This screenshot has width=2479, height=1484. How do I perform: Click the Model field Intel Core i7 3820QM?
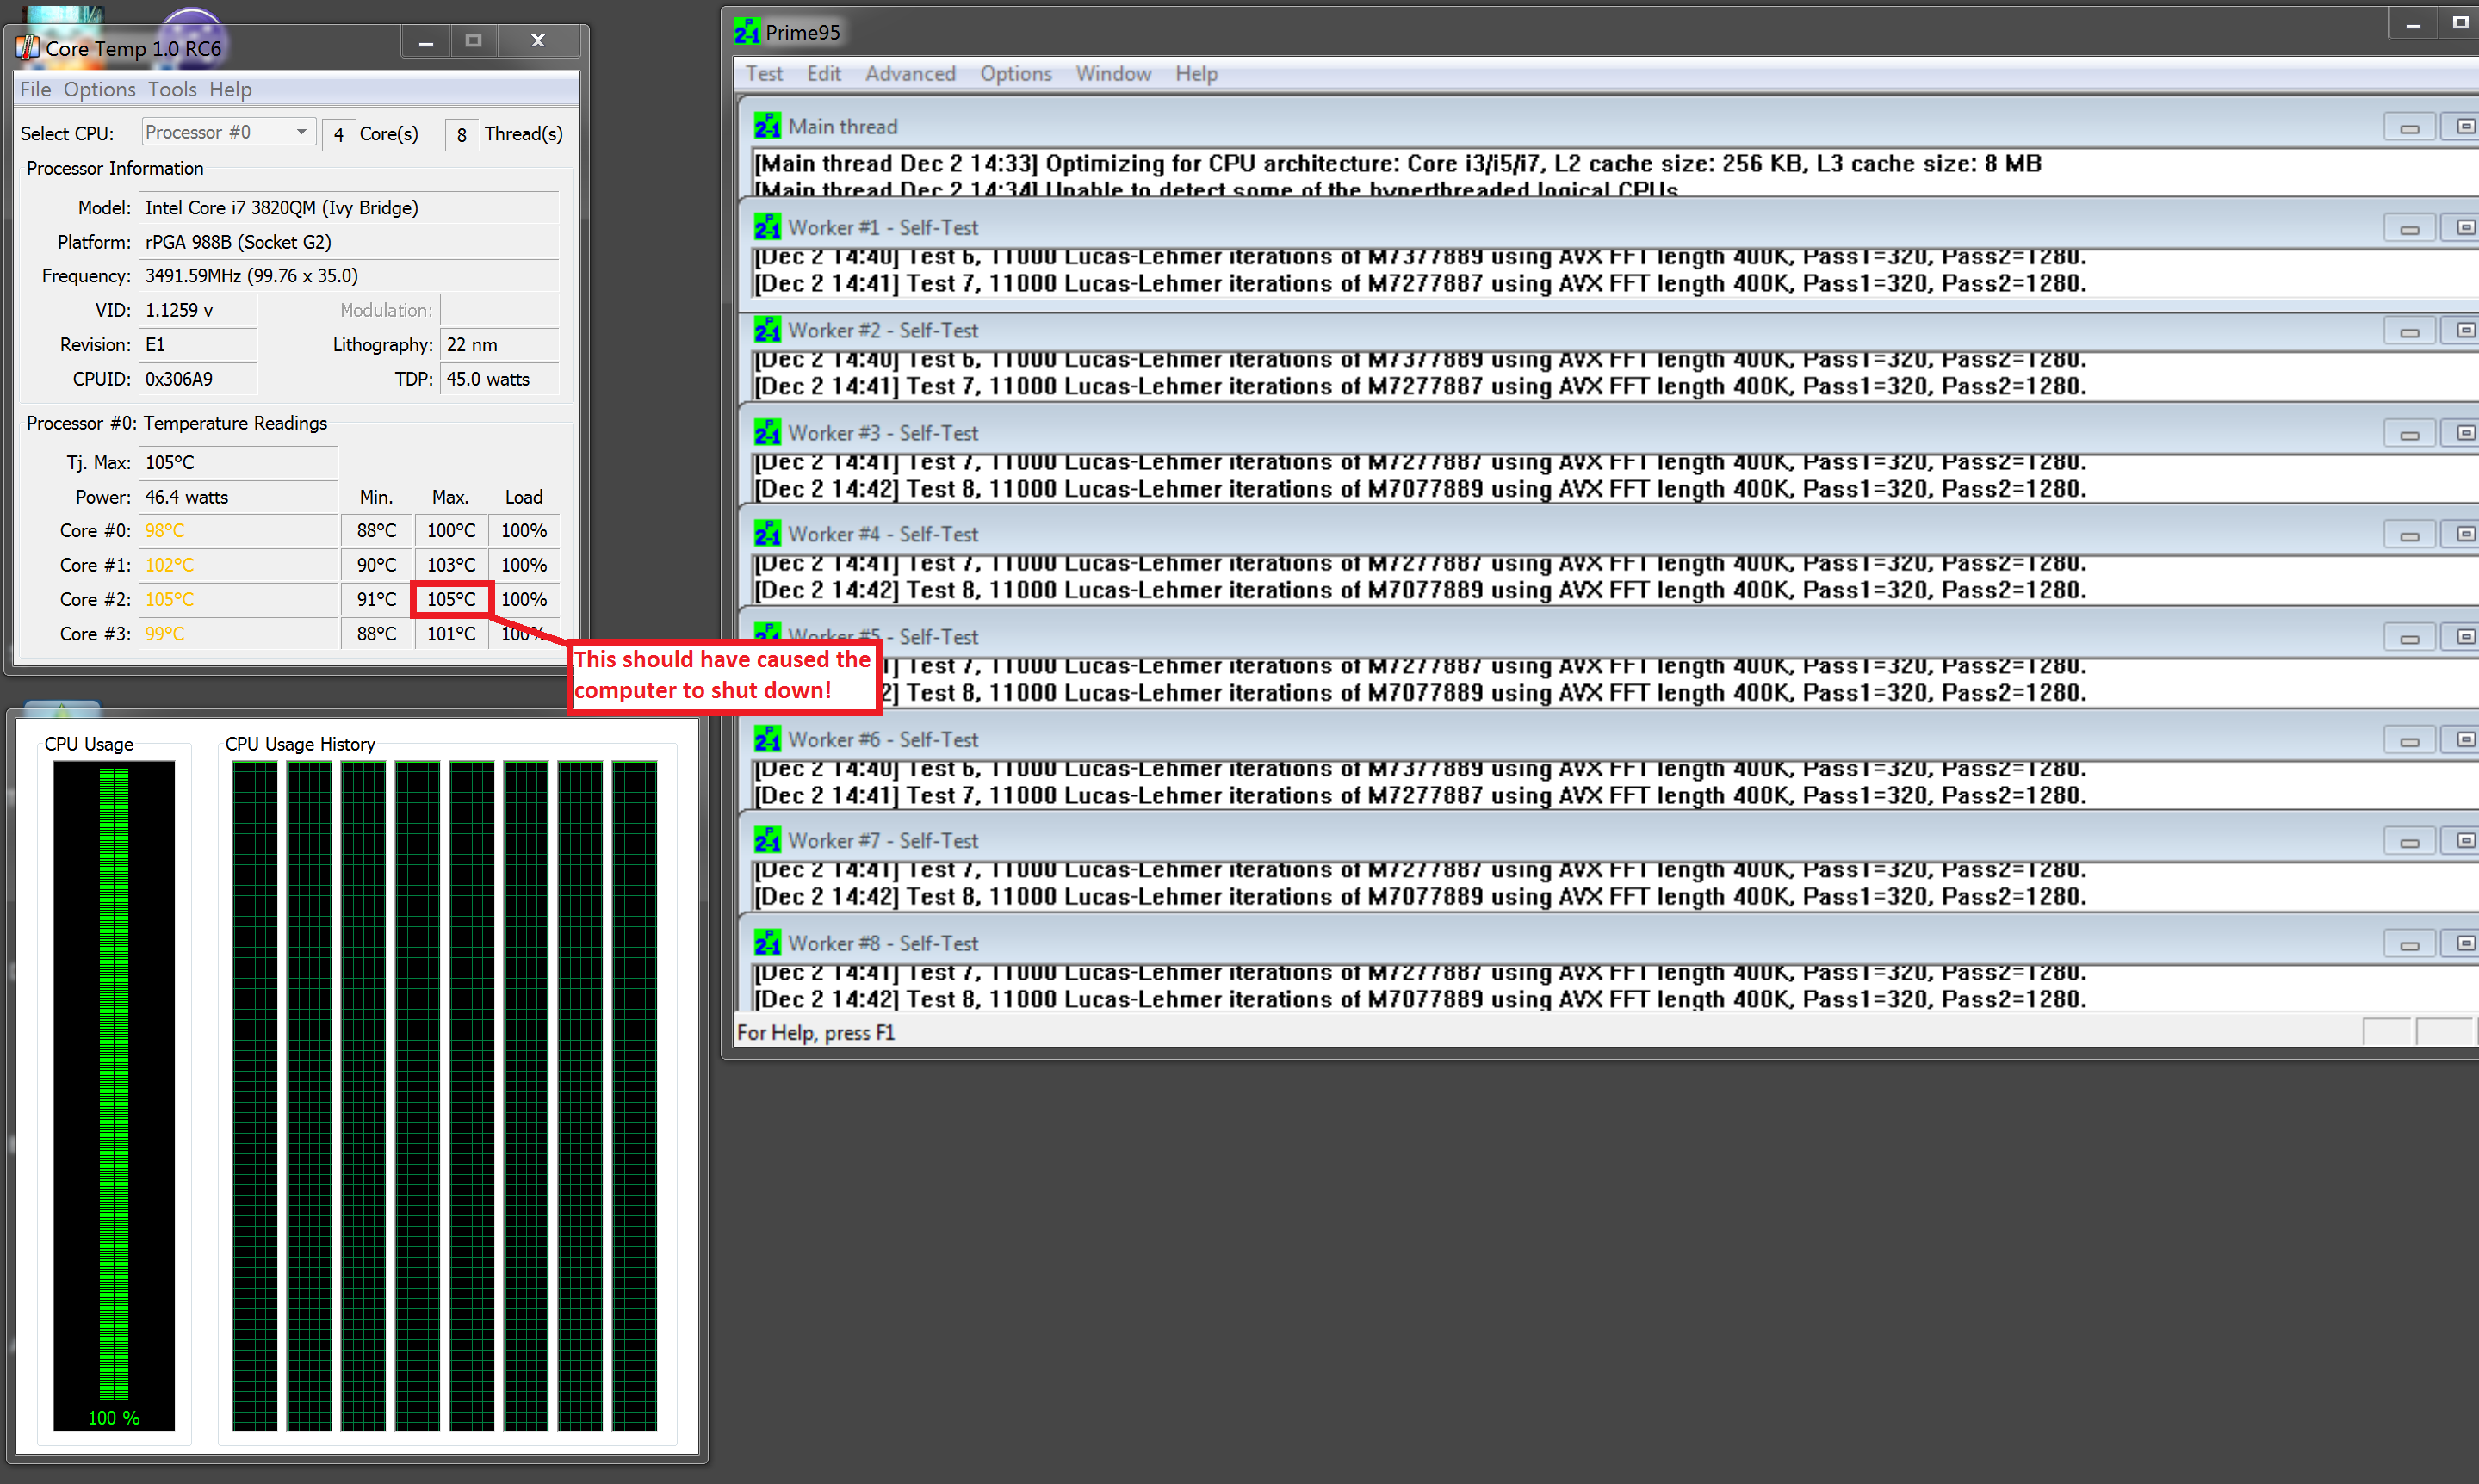click(x=348, y=207)
